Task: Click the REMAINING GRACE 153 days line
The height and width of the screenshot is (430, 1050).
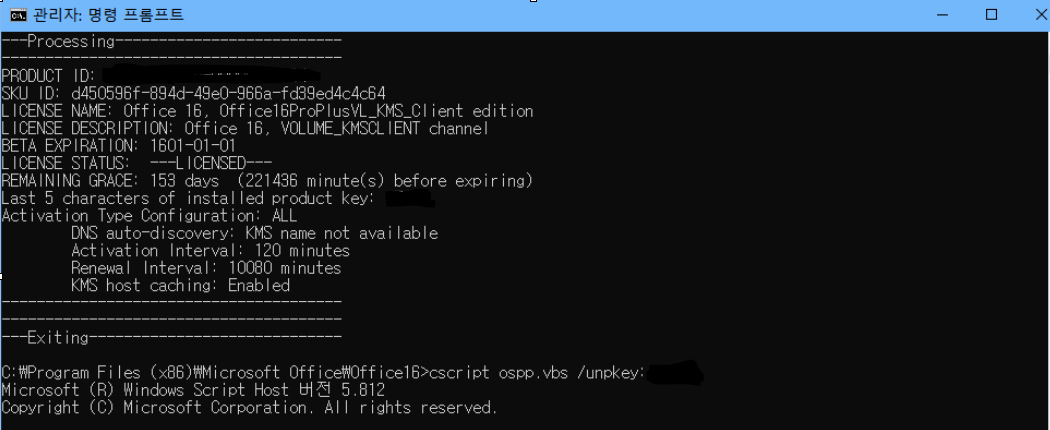Action: (x=267, y=180)
